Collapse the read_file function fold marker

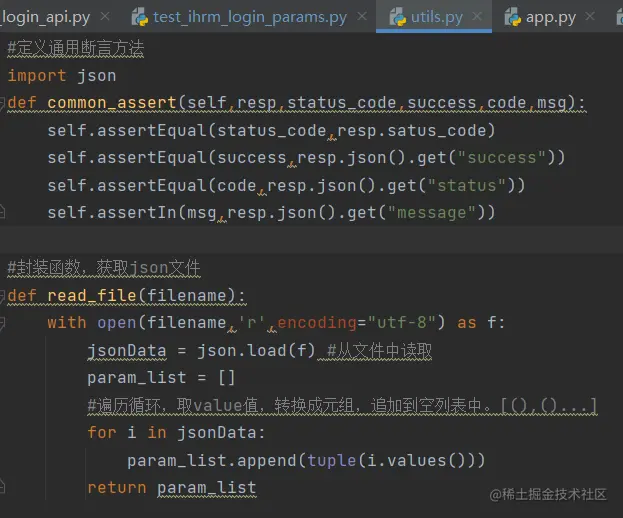2,296
